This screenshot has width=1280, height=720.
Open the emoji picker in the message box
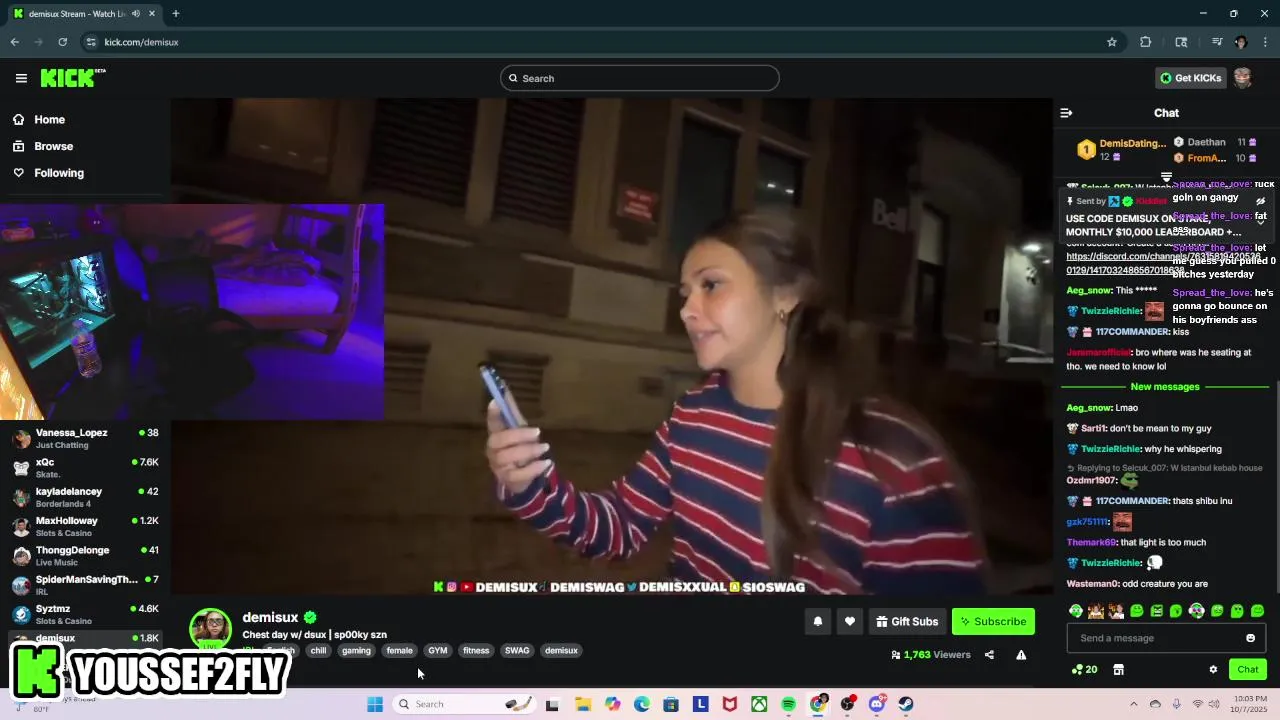[x=1250, y=638]
